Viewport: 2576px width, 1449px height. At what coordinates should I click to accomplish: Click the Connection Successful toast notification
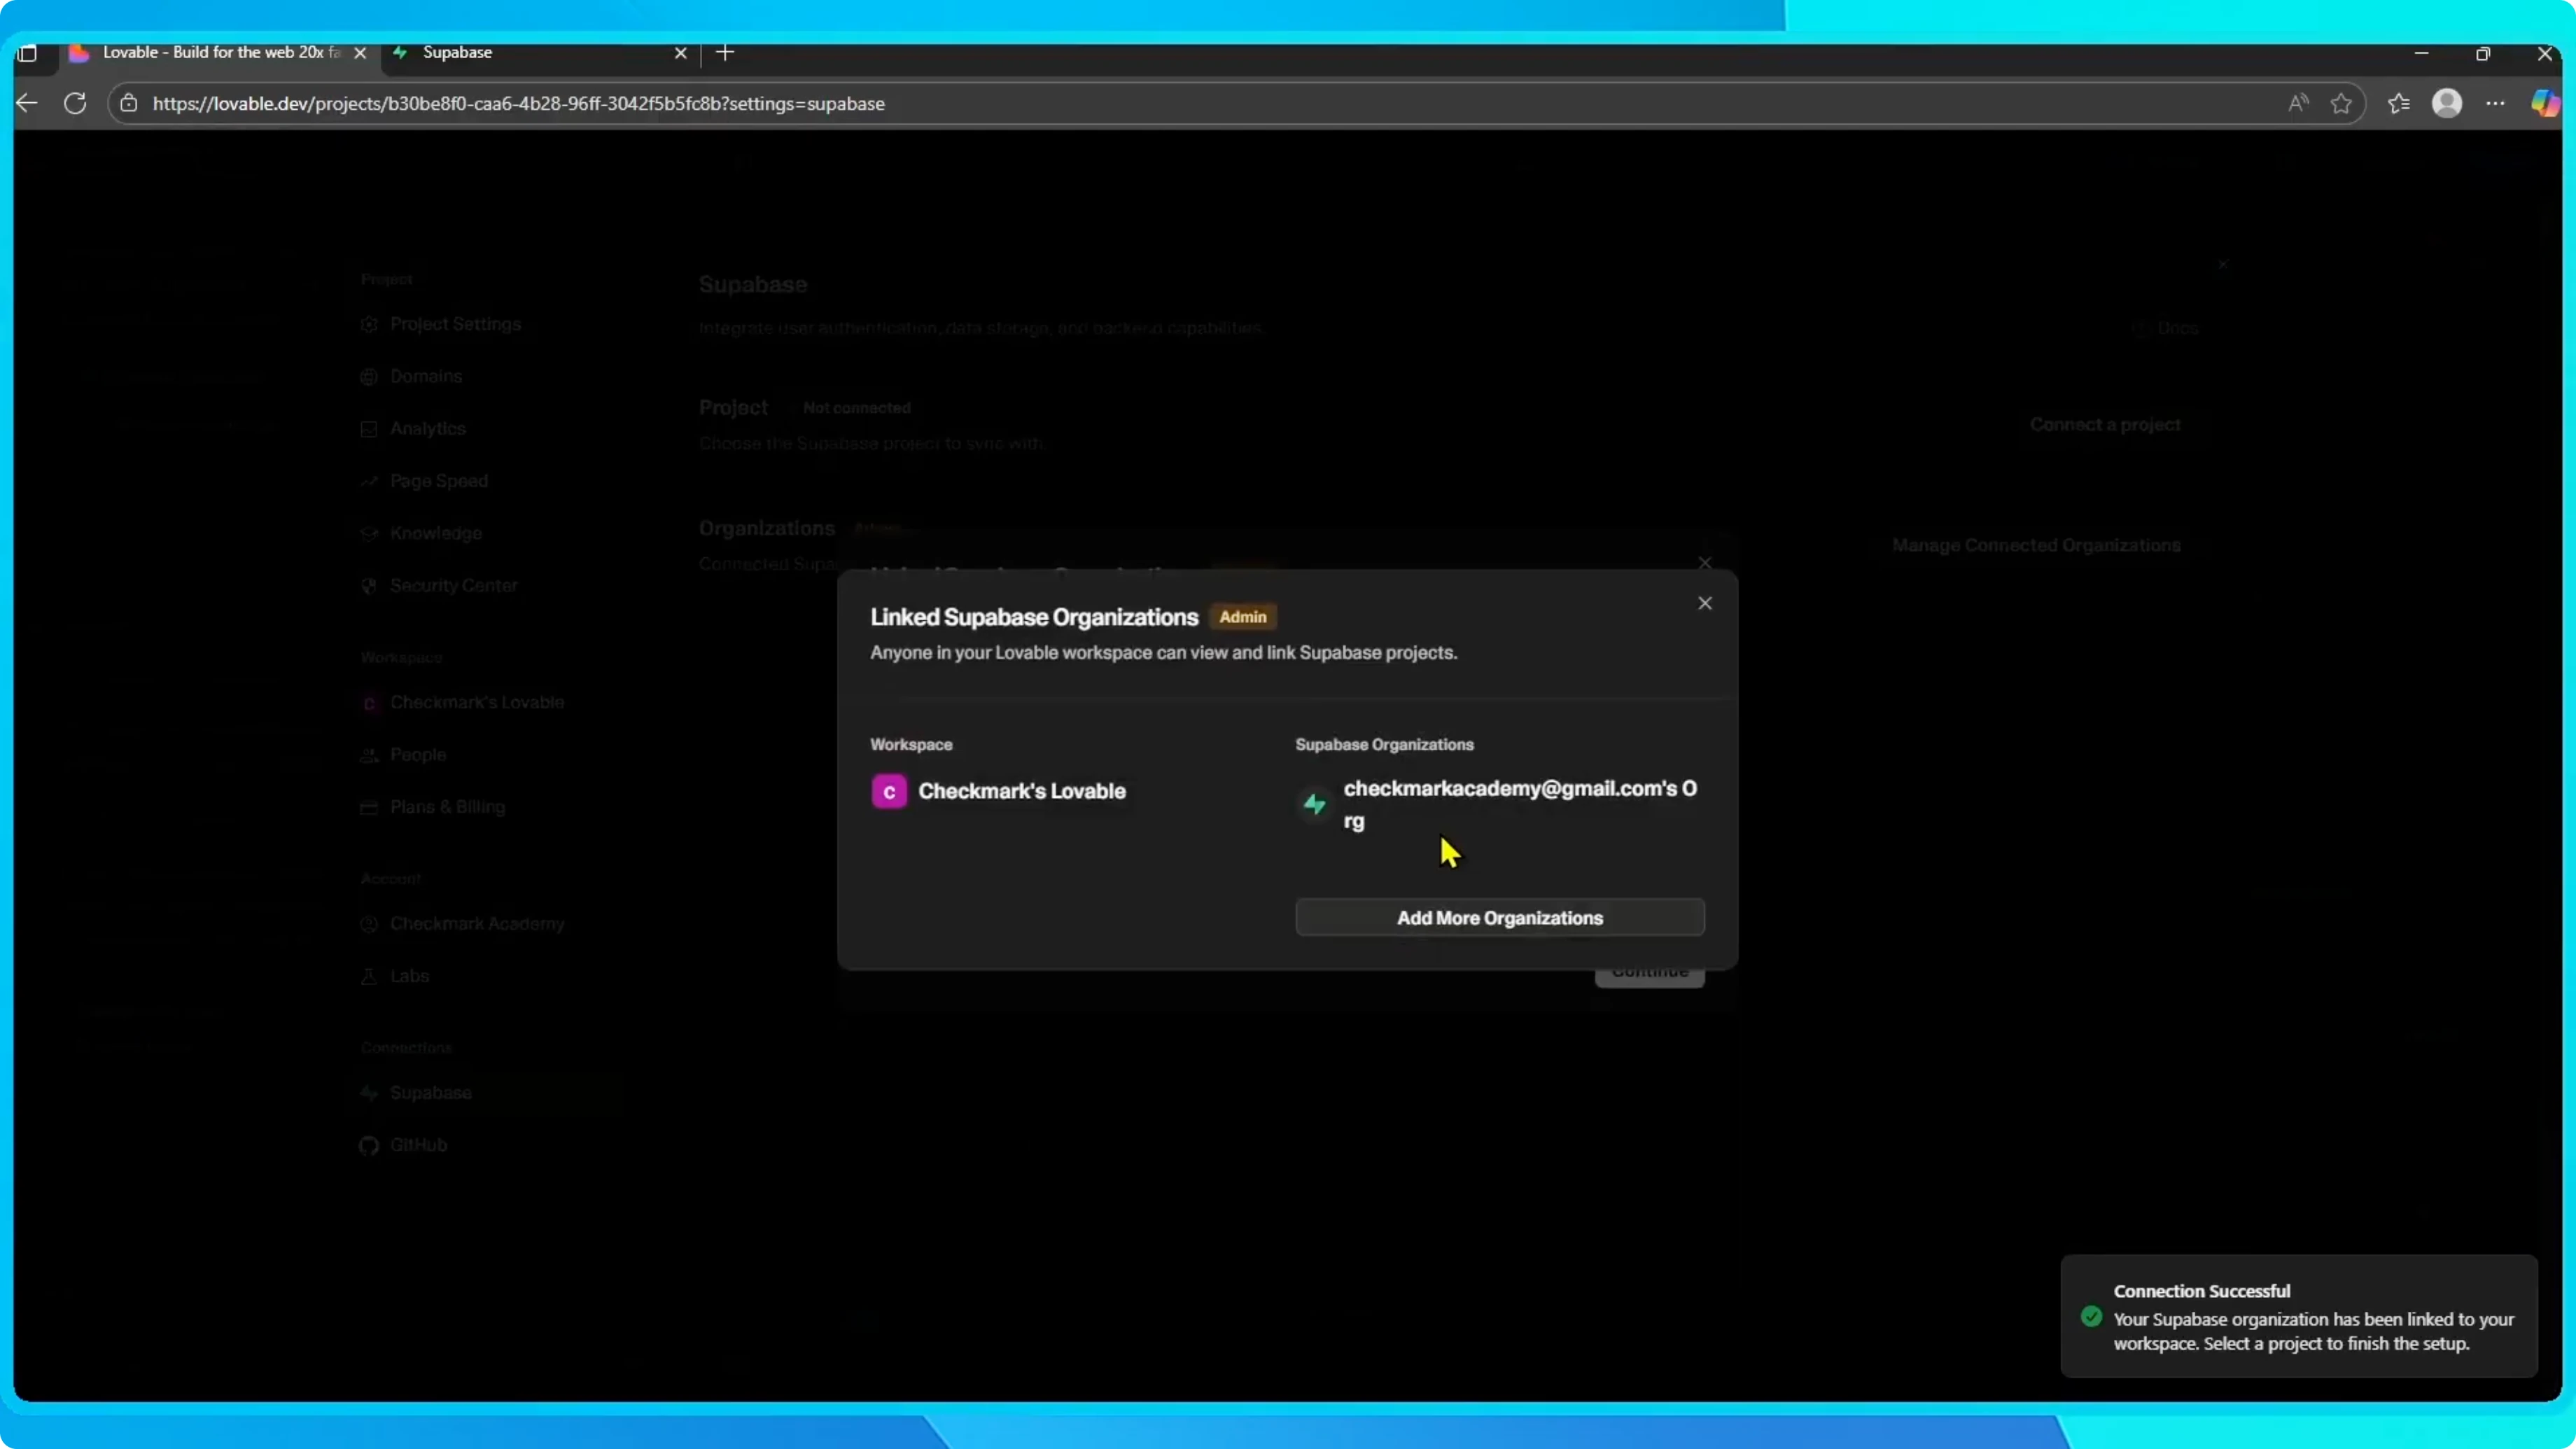[2299, 1316]
